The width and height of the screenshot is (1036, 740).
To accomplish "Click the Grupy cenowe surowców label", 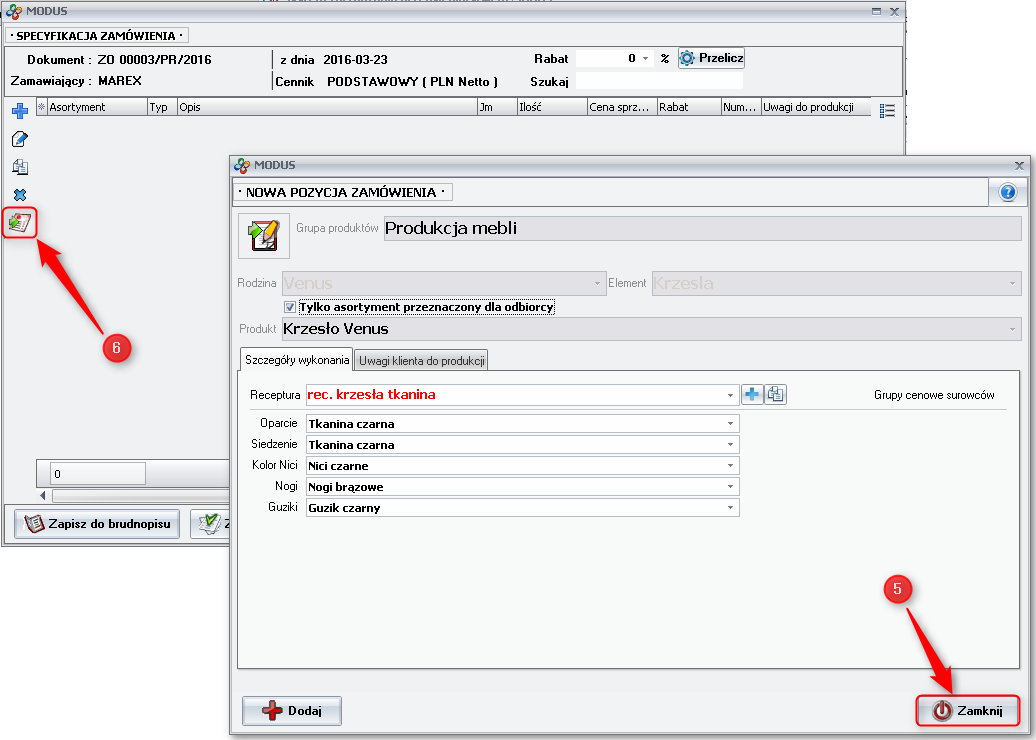I will [934, 395].
